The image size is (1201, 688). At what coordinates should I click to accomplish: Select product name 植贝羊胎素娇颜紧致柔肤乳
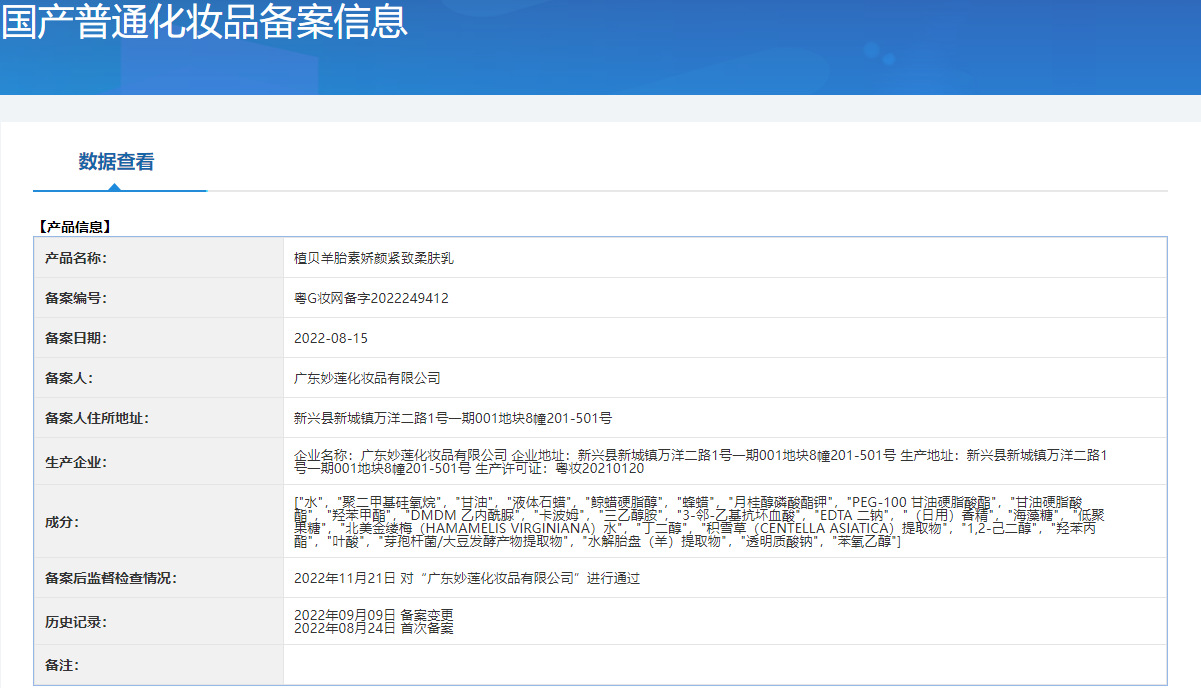374,258
